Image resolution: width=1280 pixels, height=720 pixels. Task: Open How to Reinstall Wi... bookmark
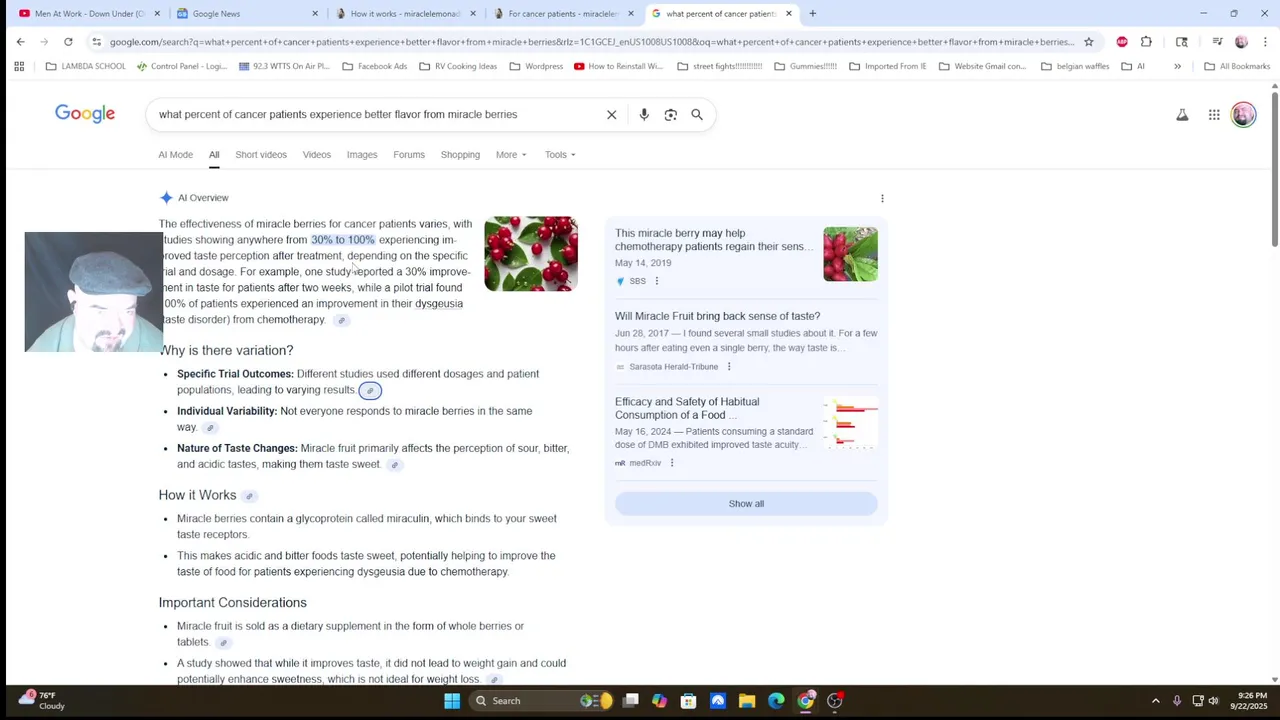point(619,66)
